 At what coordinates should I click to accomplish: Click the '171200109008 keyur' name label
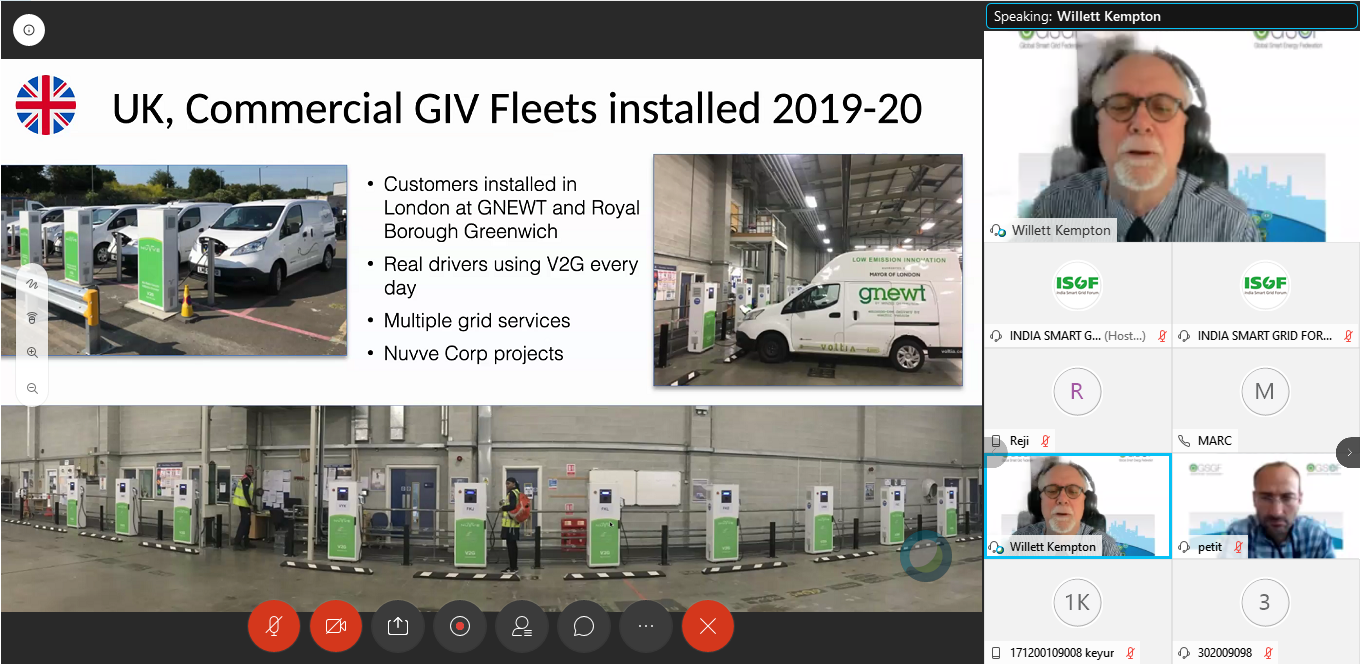coord(1063,653)
